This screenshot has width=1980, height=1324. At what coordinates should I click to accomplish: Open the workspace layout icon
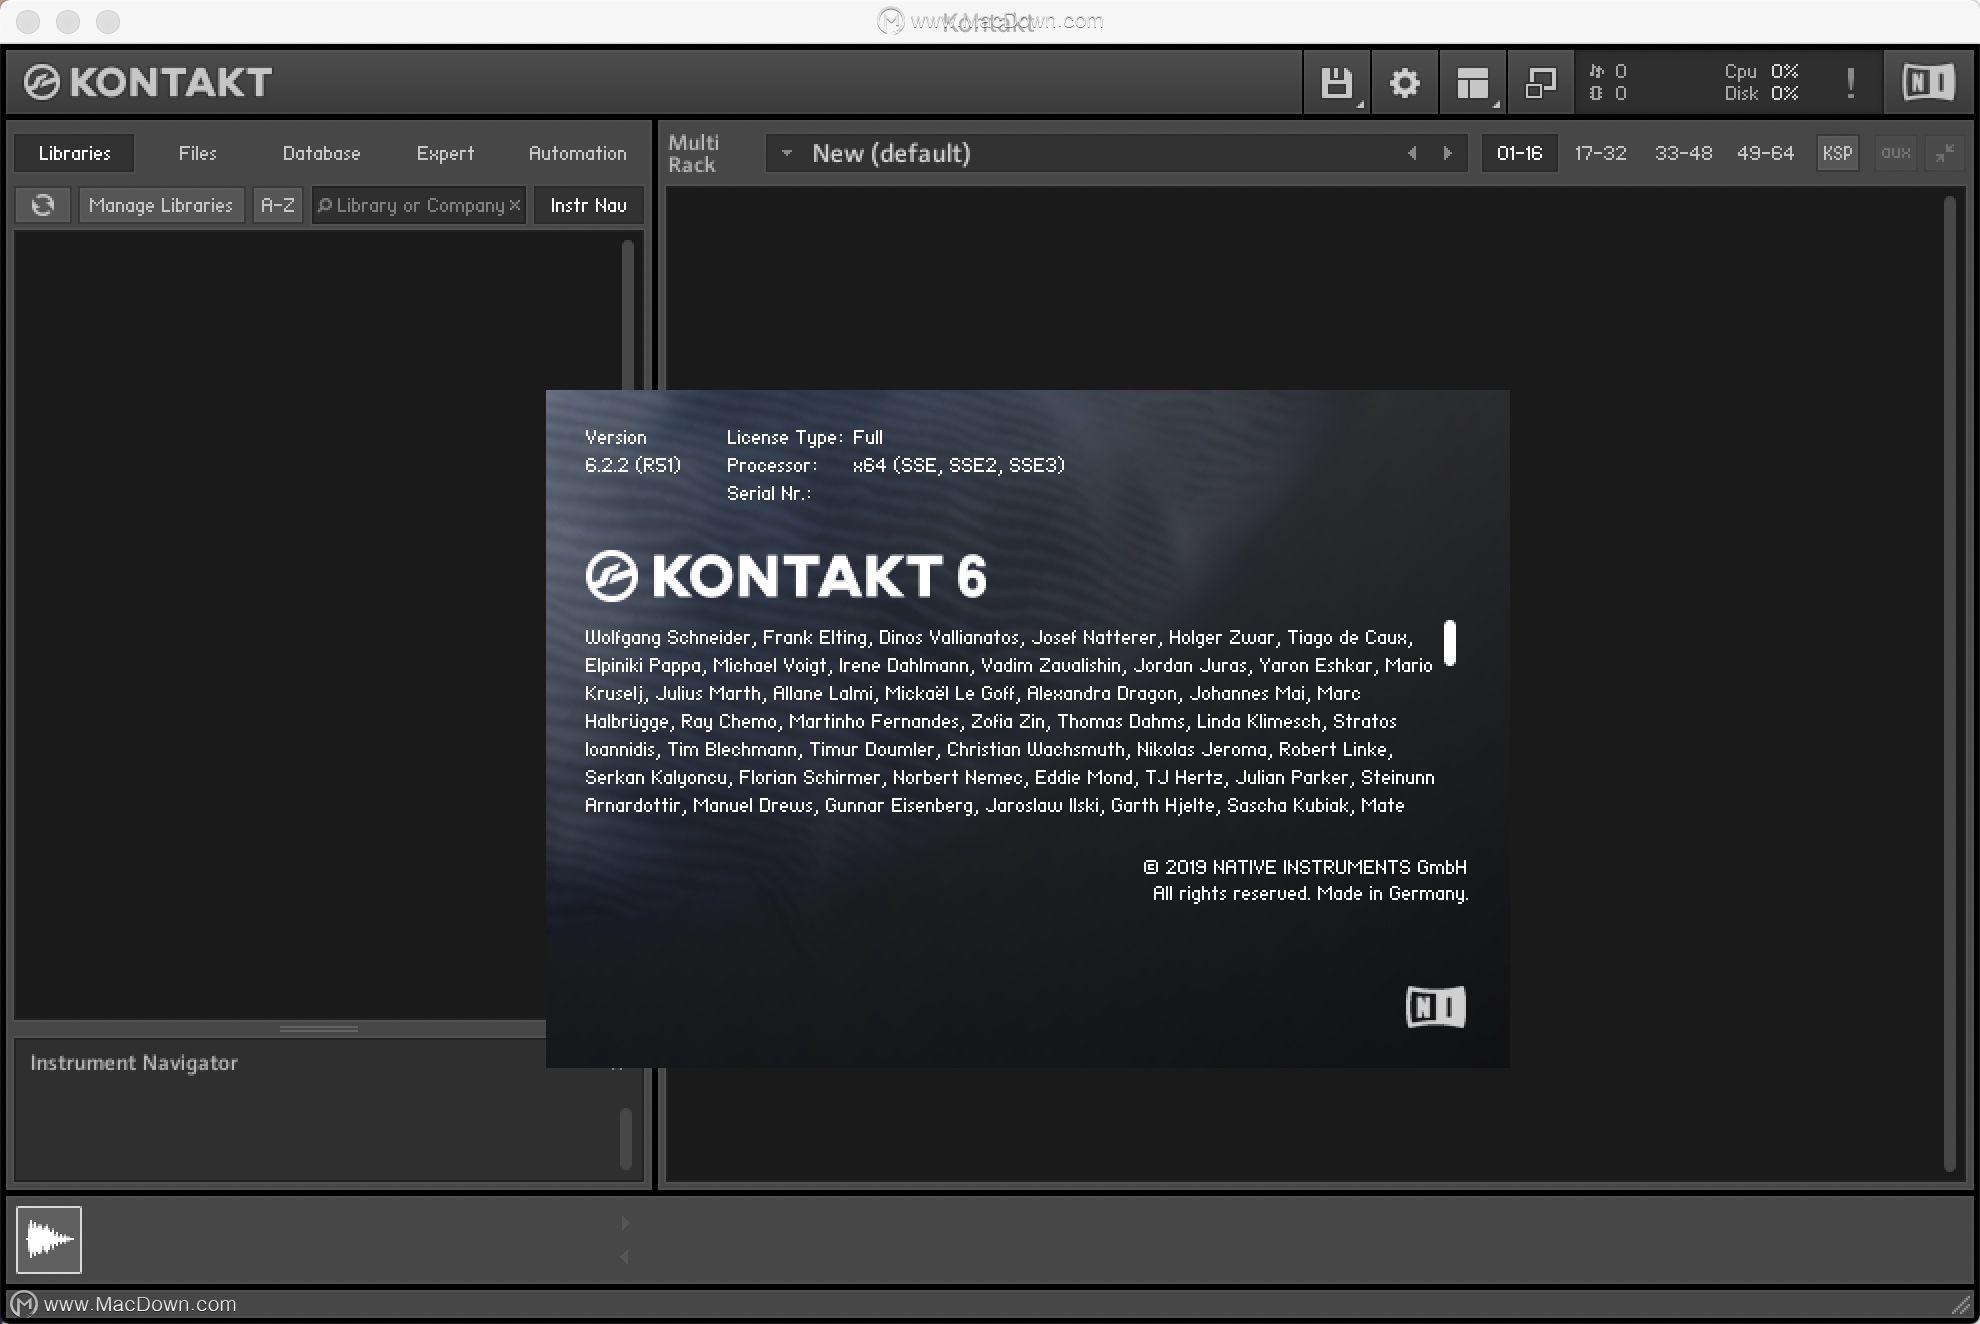tap(1473, 83)
